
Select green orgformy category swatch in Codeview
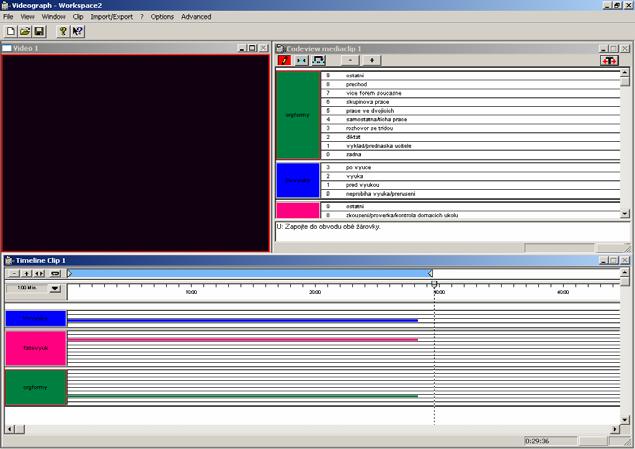298,115
